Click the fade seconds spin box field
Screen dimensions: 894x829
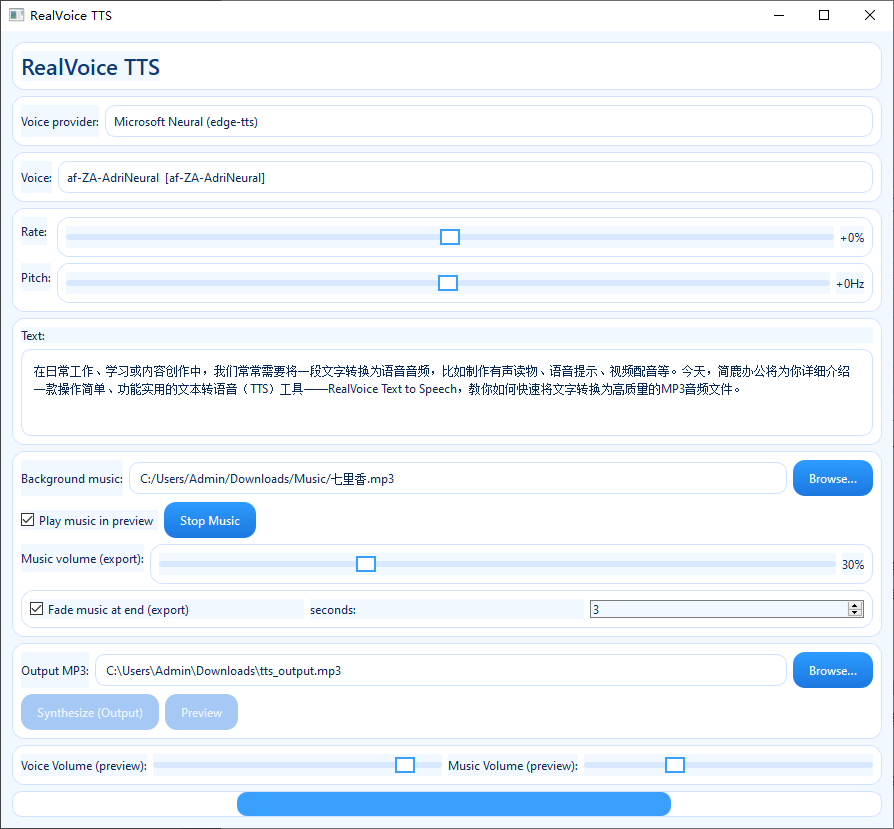pyautogui.click(x=717, y=609)
